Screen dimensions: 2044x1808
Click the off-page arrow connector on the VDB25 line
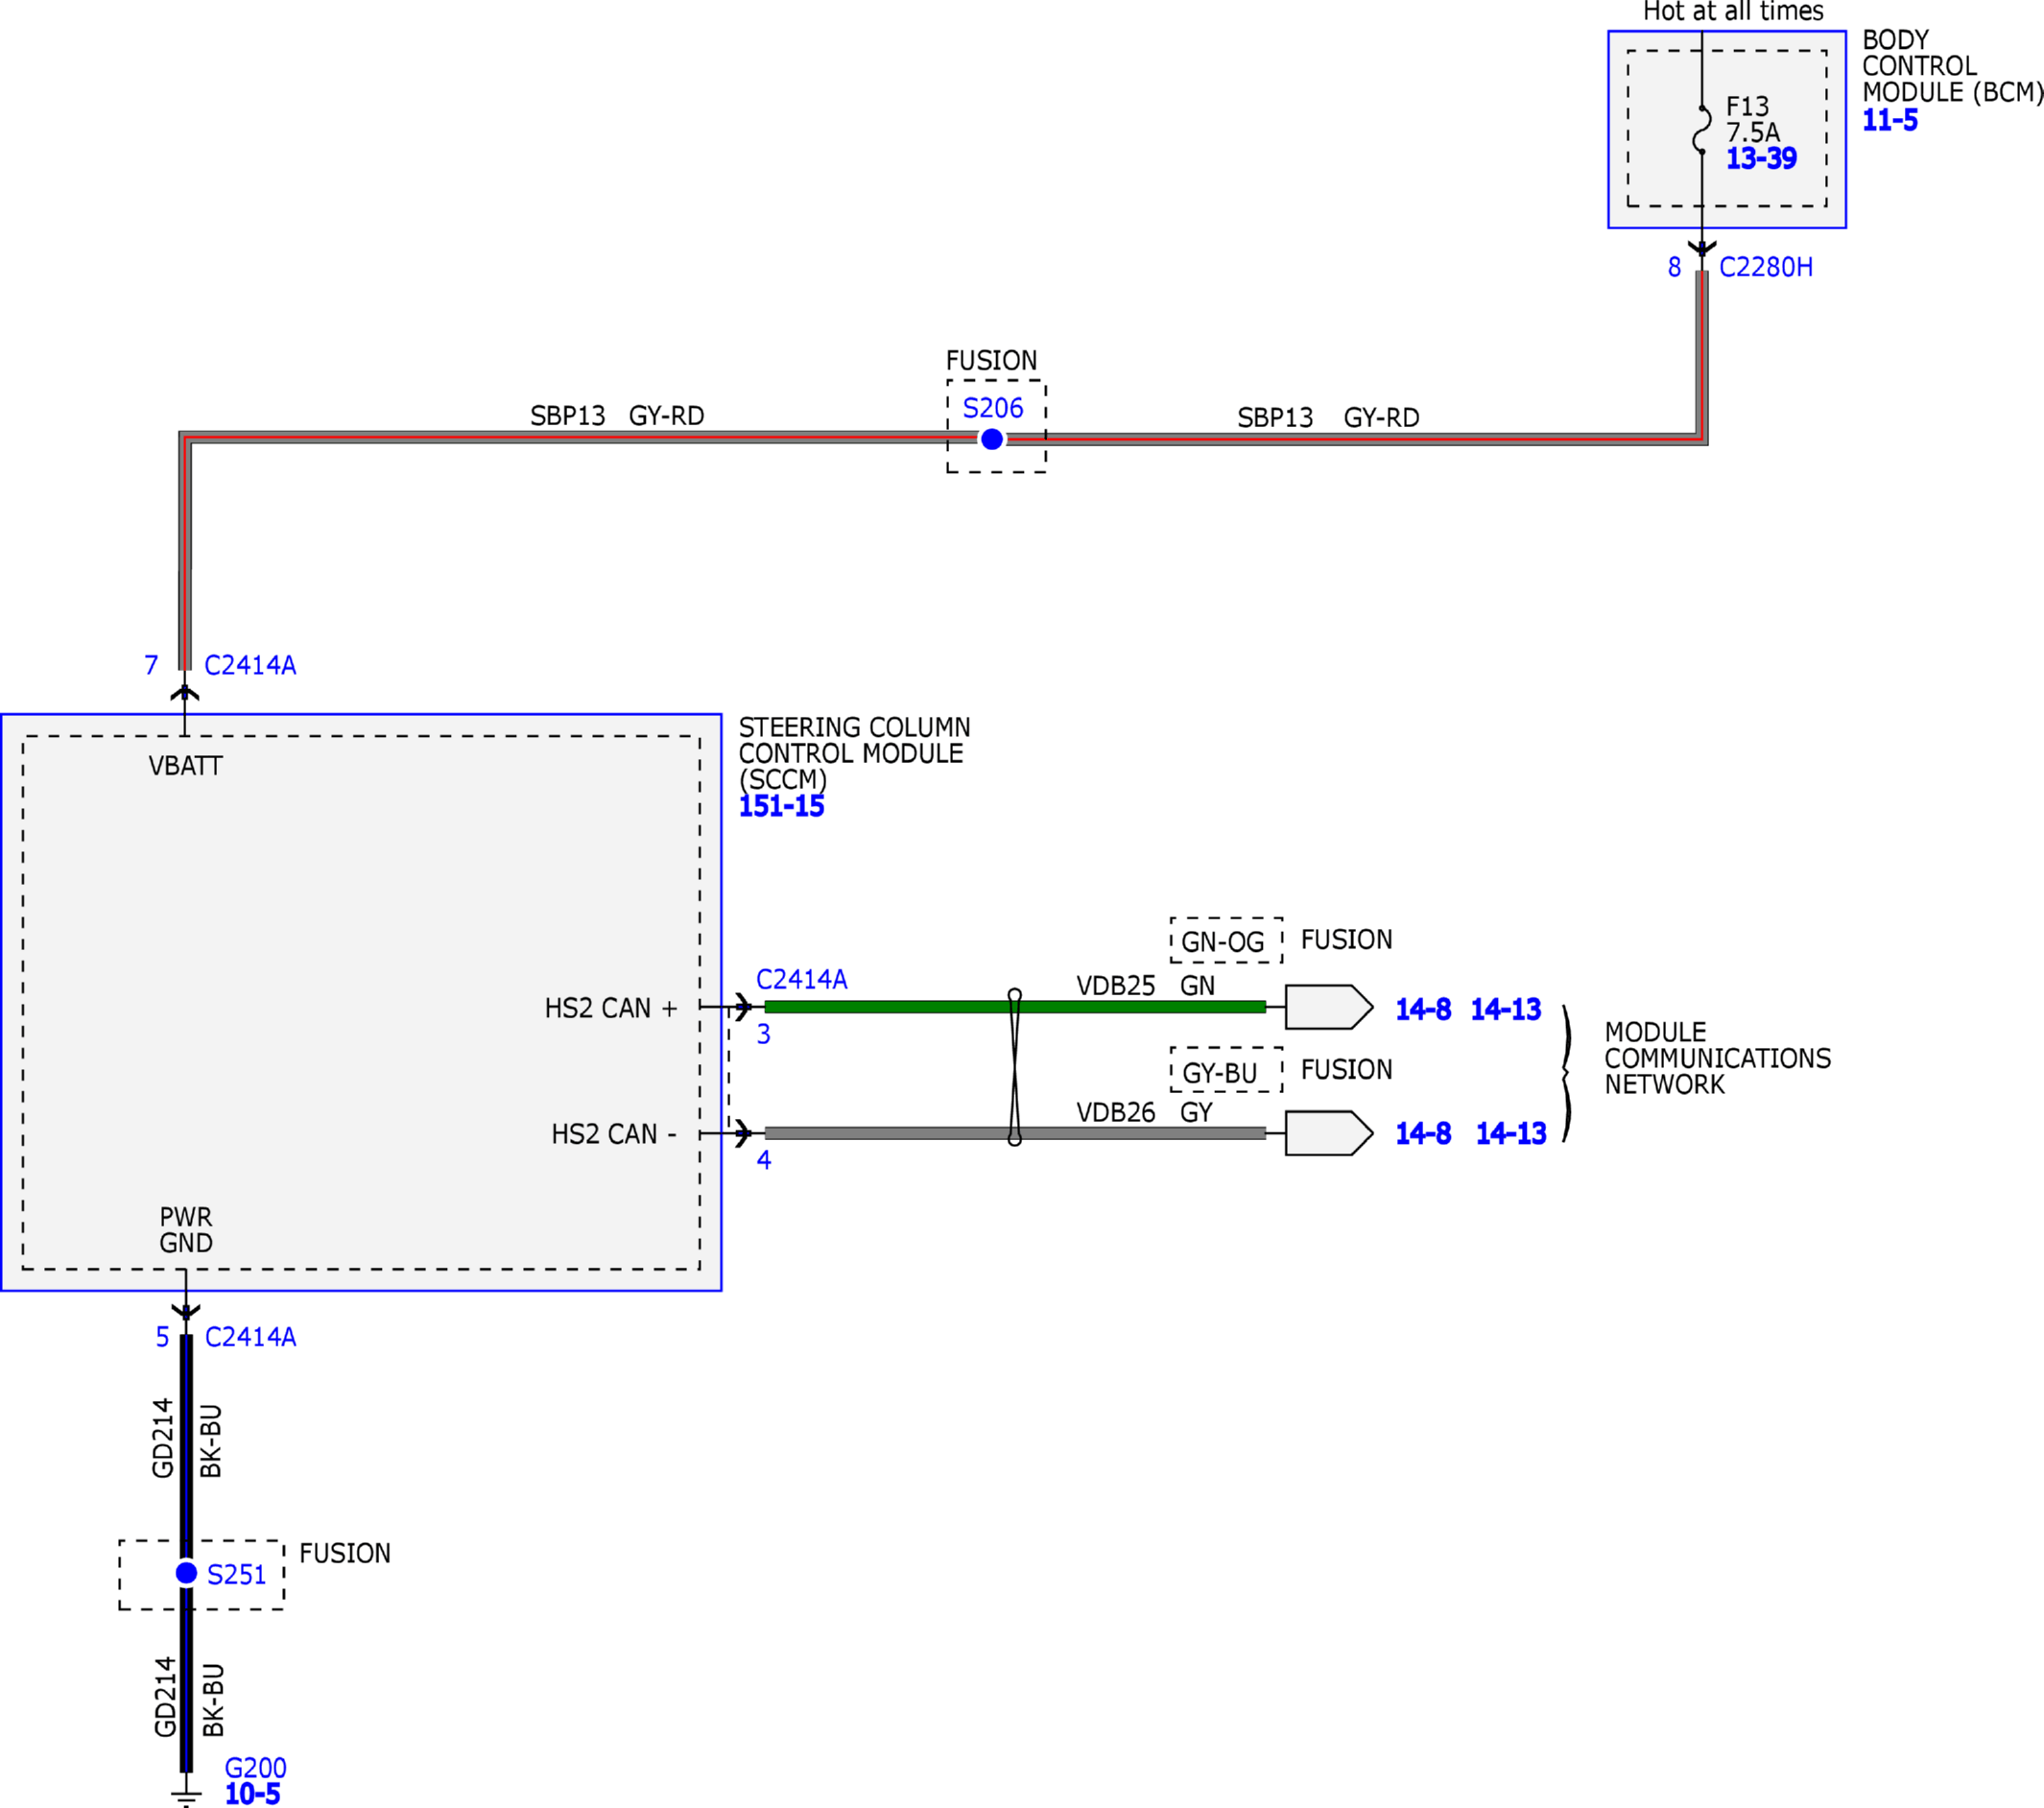1329,1007
